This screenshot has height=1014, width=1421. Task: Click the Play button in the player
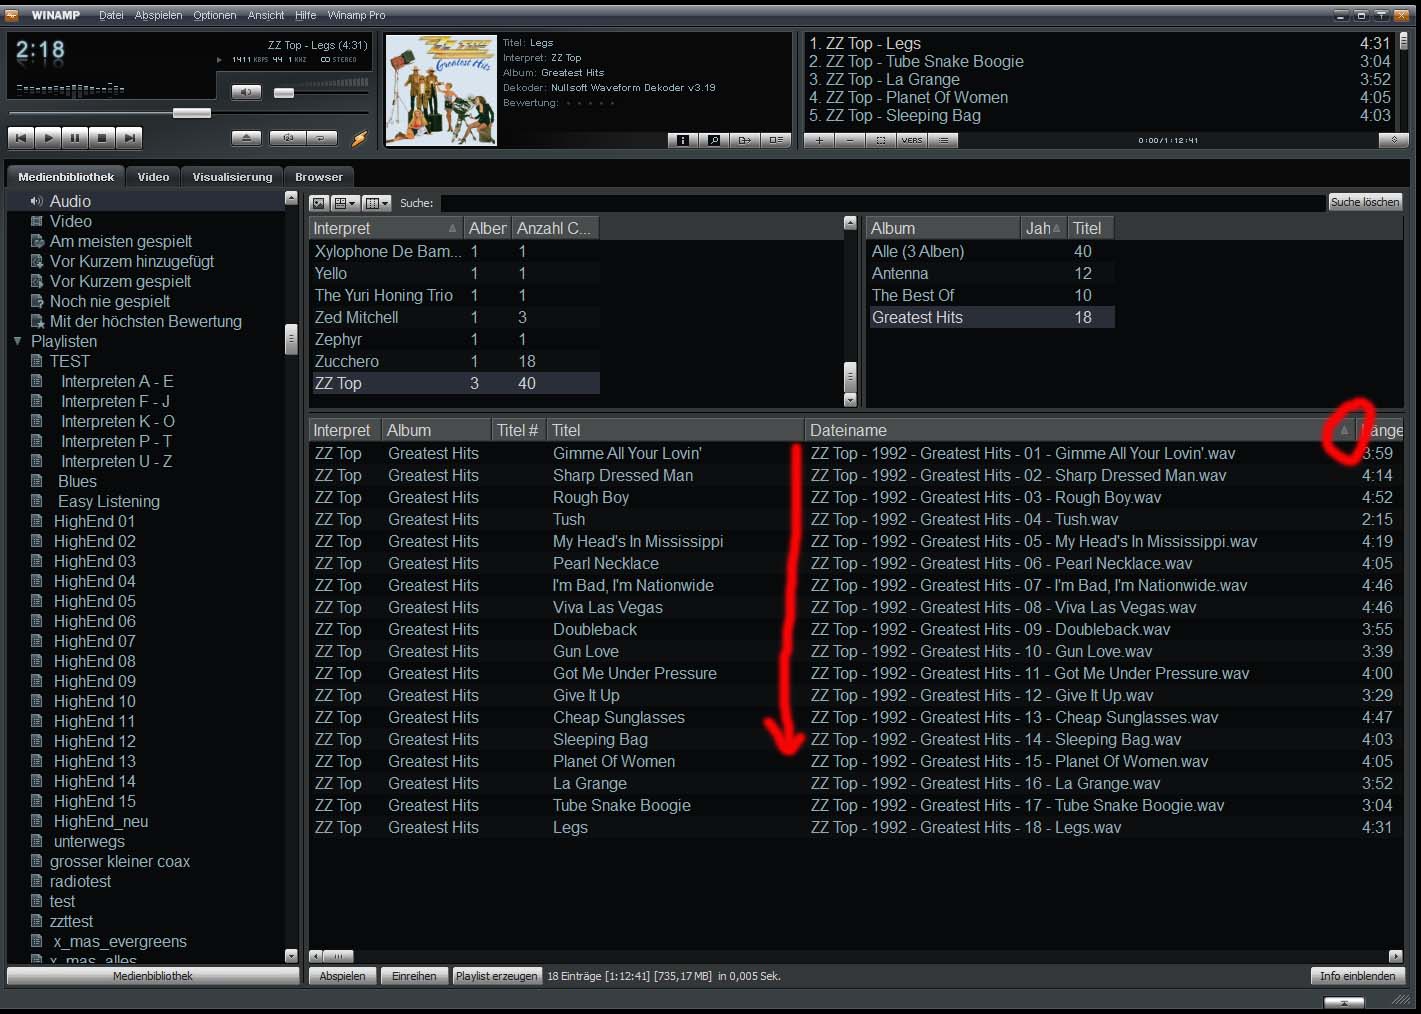point(48,138)
